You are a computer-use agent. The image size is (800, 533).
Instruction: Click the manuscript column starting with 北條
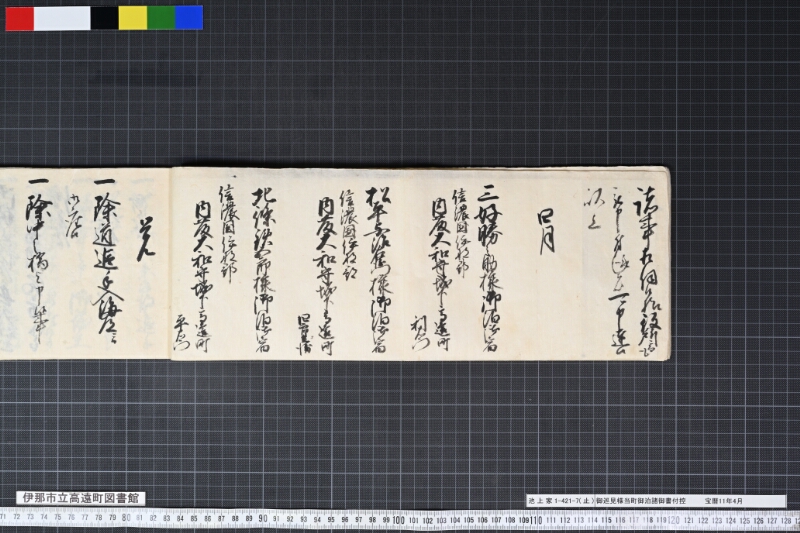point(264,269)
